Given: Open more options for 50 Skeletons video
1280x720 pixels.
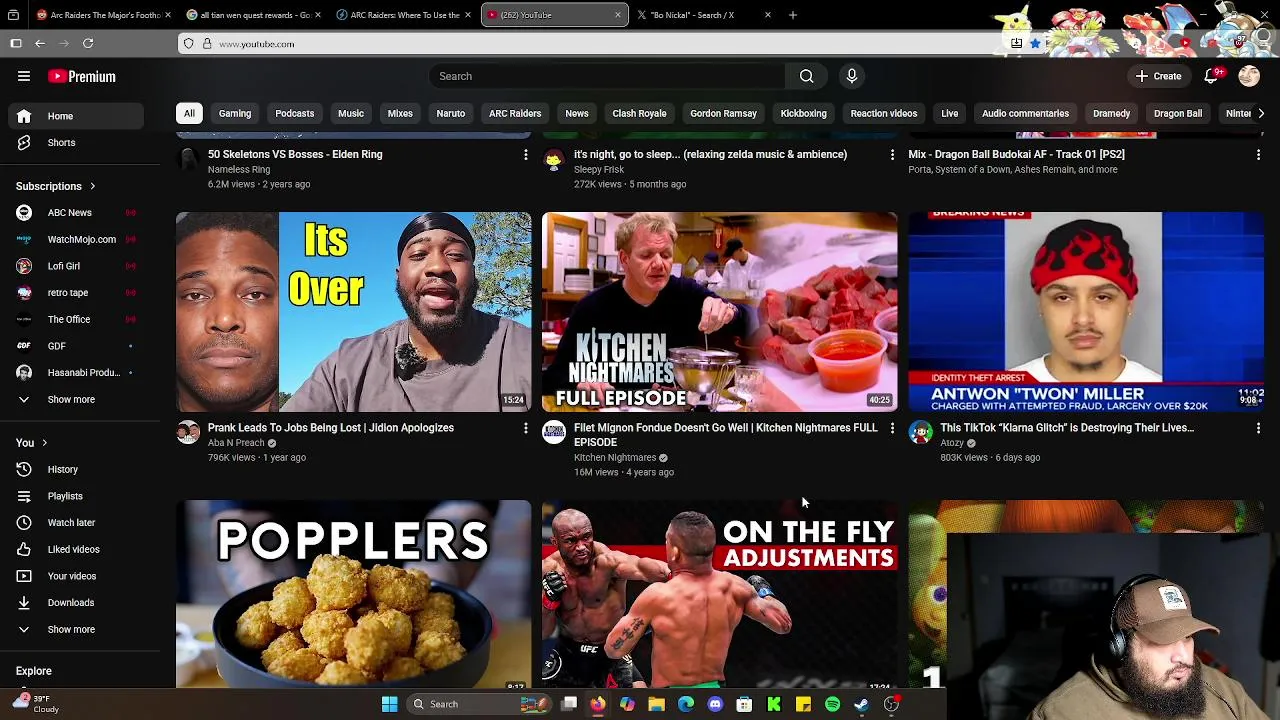Looking at the screenshot, I should pos(525,155).
